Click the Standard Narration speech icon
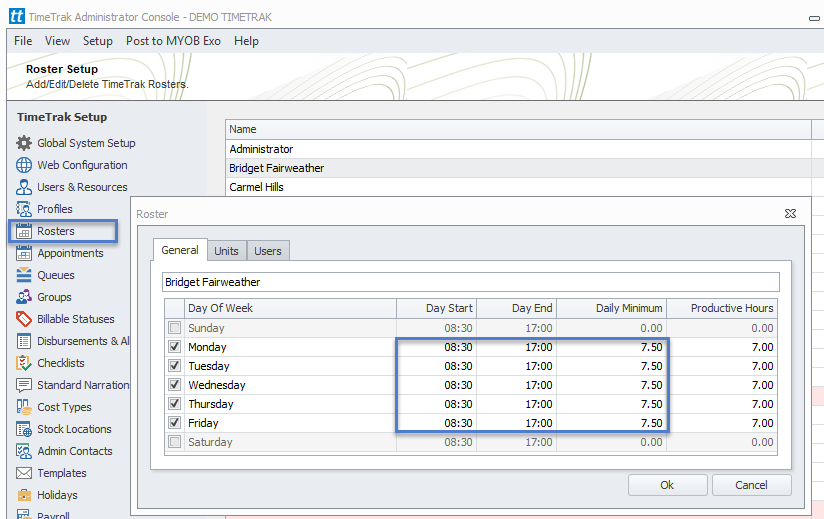824x519 pixels. click(24, 385)
